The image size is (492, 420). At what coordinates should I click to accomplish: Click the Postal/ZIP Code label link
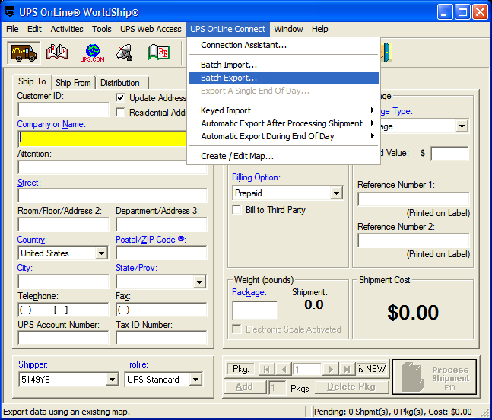151,239
